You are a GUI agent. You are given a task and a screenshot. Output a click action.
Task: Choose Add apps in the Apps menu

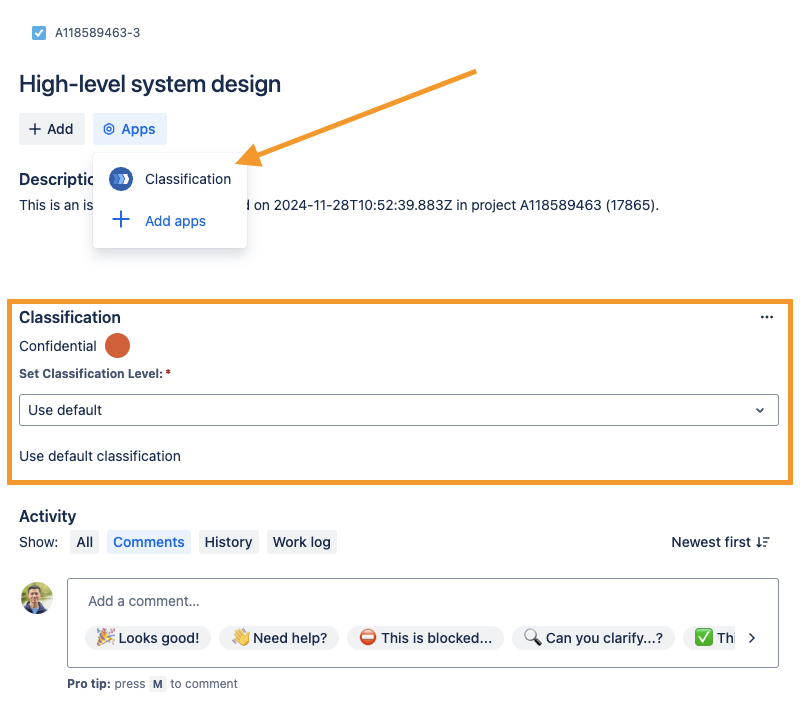click(x=175, y=221)
